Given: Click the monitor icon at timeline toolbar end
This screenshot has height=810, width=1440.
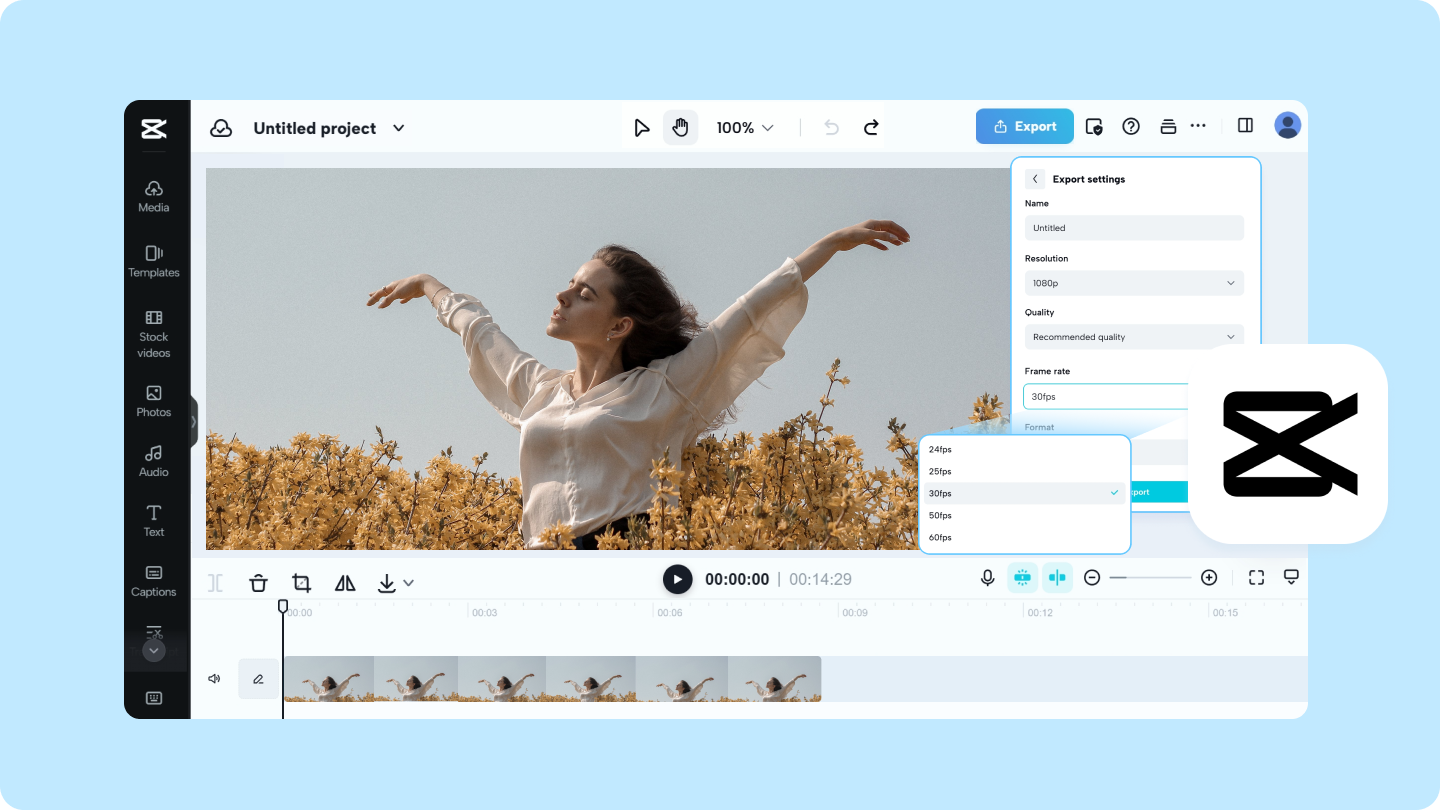Looking at the screenshot, I should tap(1291, 578).
